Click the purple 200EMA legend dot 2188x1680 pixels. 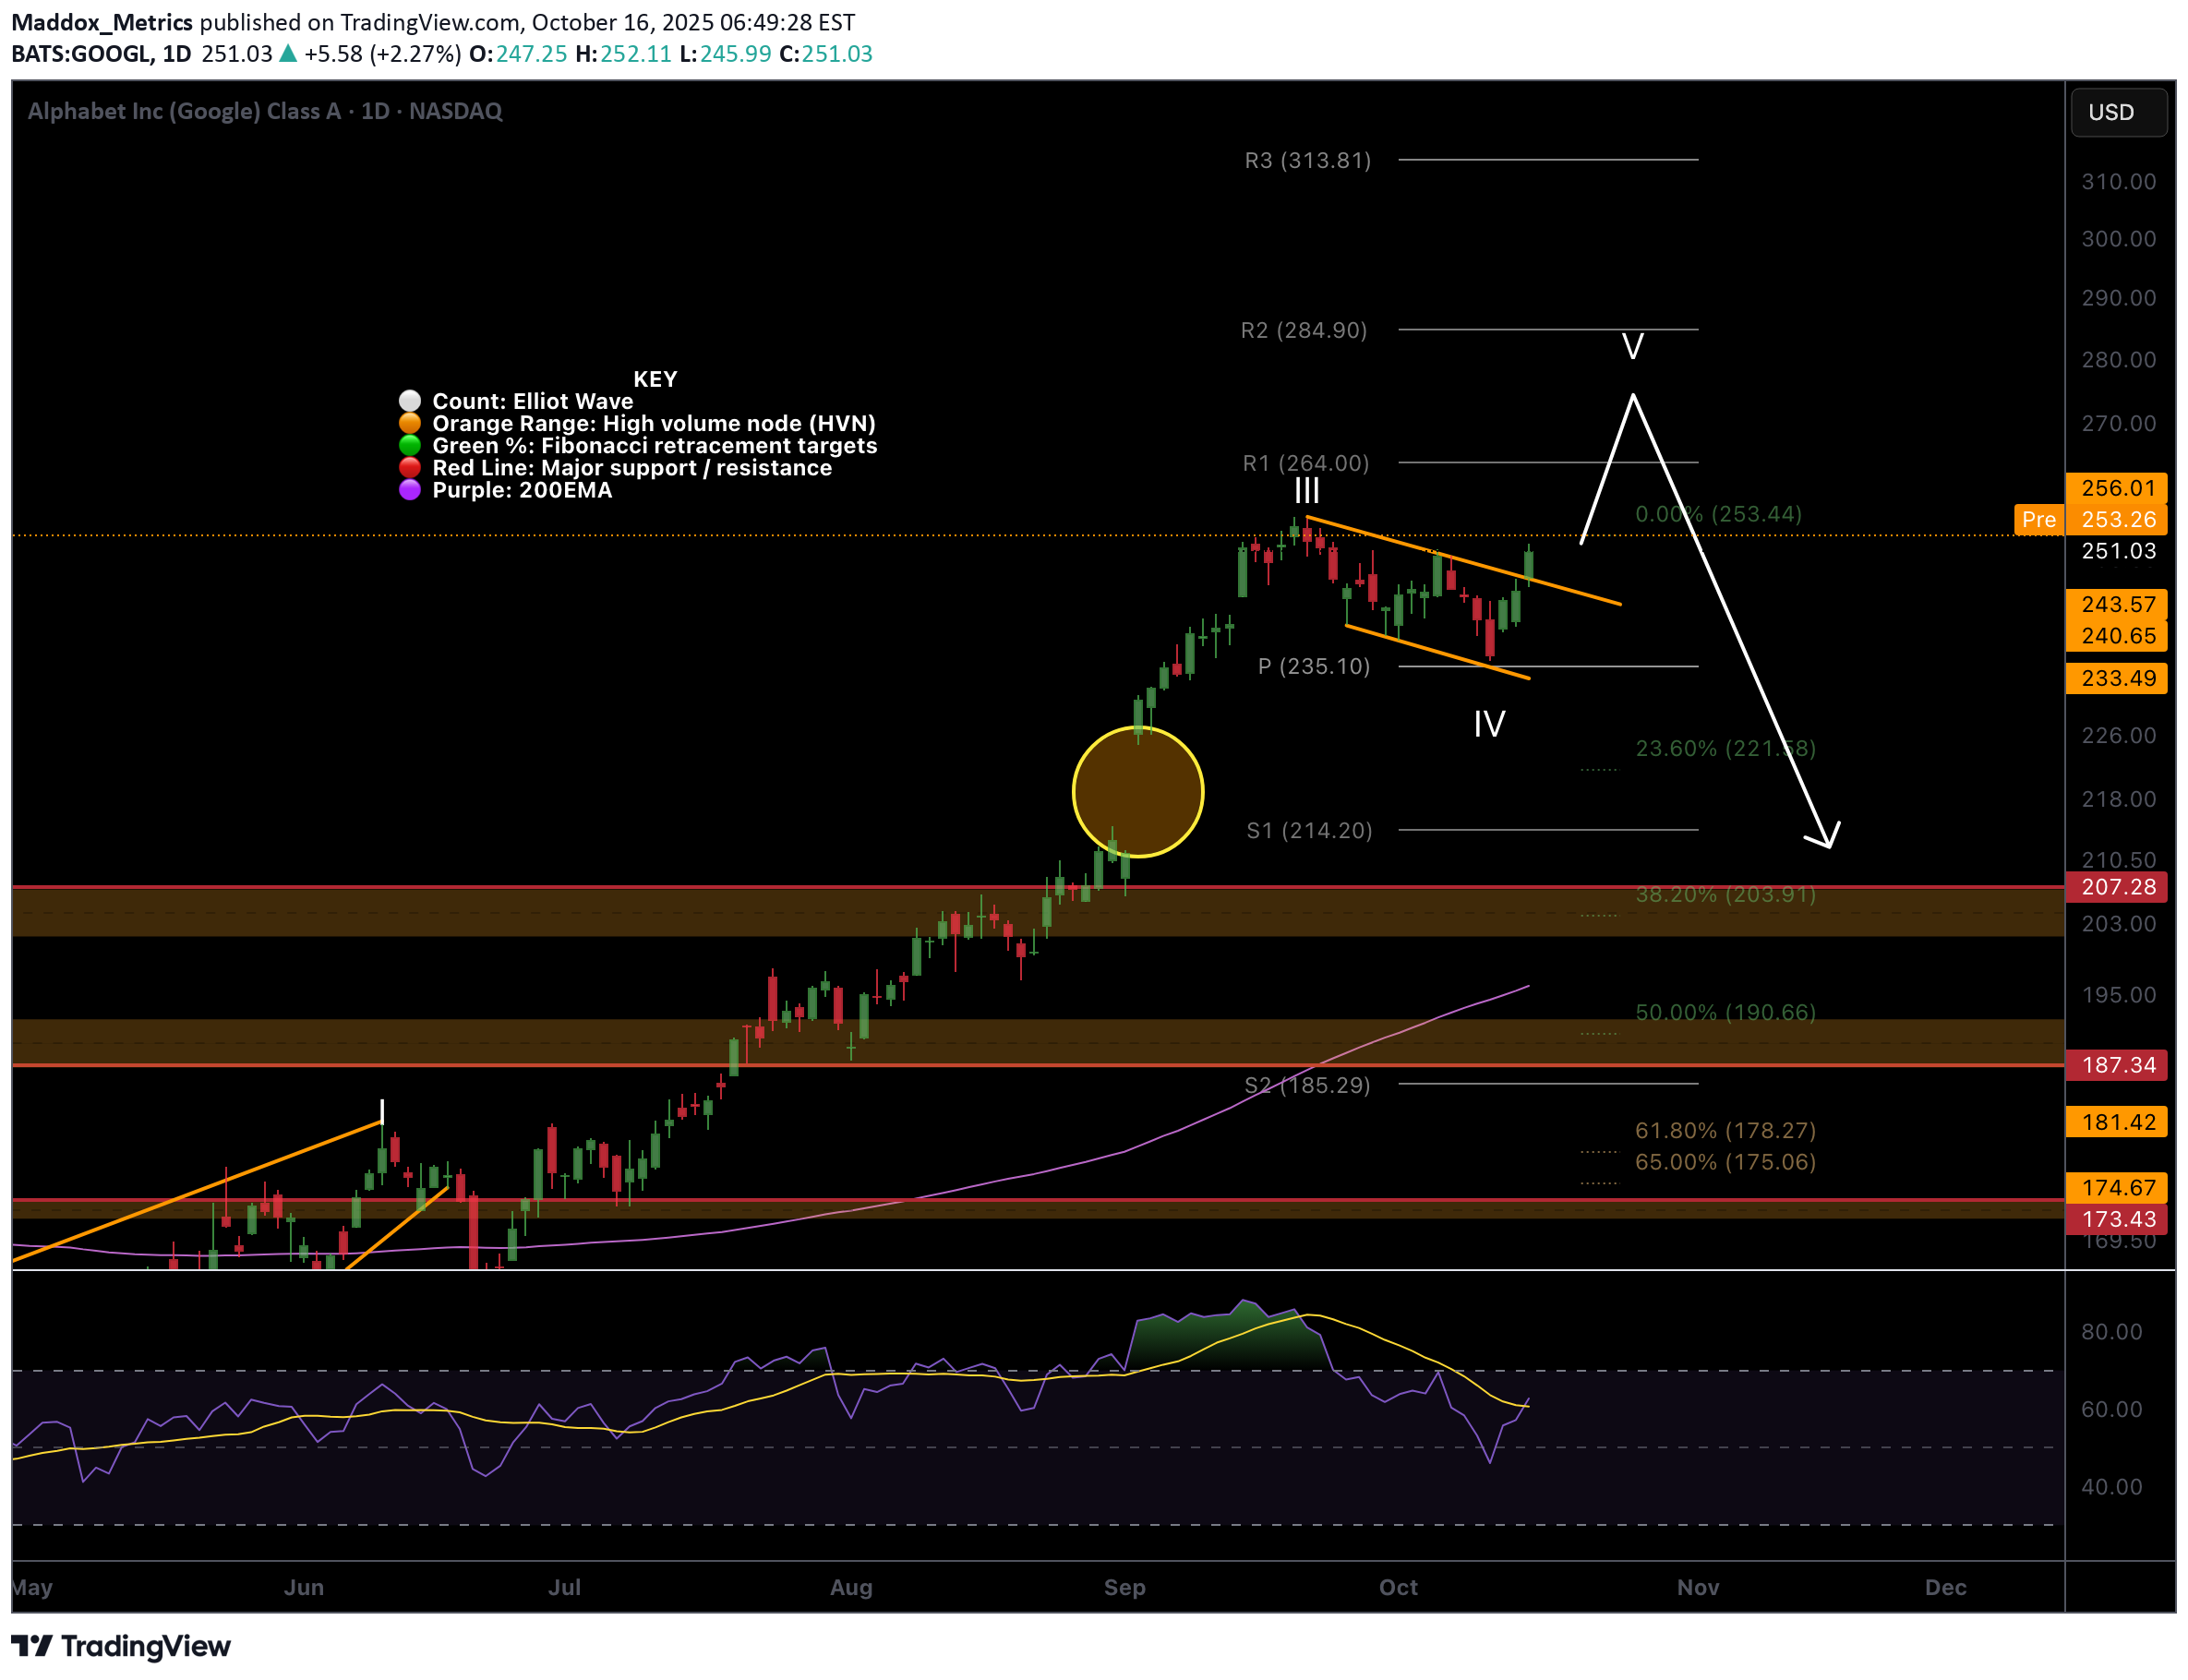click(x=410, y=490)
